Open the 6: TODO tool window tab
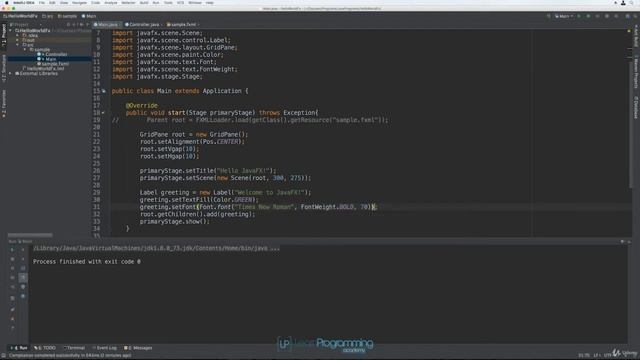This screenshot has height=360, width=640. [x=45, y=348]
